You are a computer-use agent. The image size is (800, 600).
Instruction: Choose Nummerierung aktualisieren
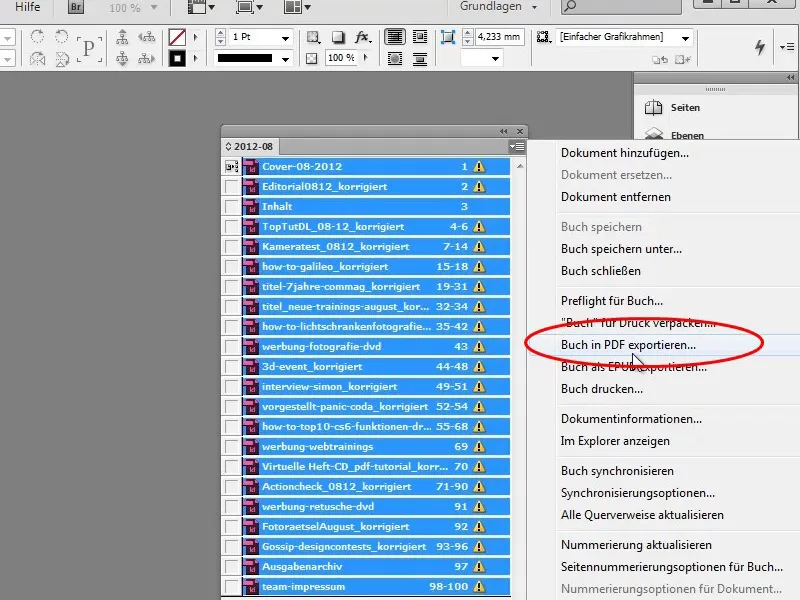(636, 545)
